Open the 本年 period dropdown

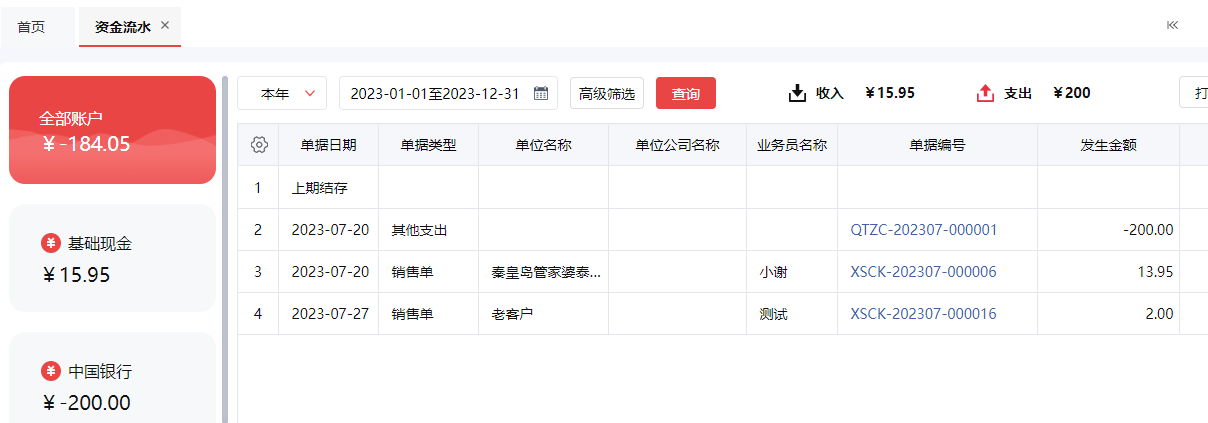tap(282, 93)
